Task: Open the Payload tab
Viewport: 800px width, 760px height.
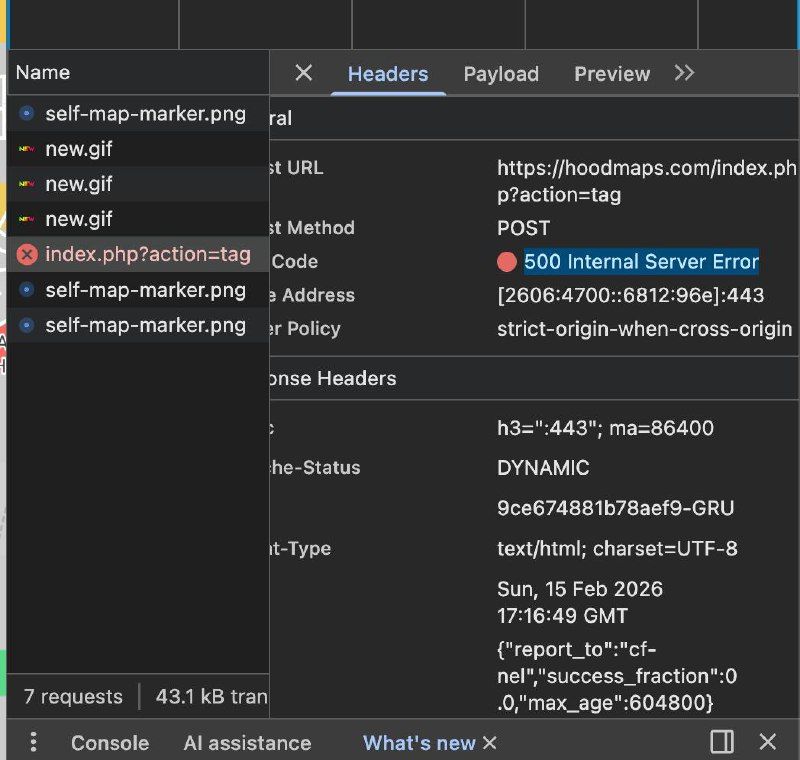Action: (501, 74)
